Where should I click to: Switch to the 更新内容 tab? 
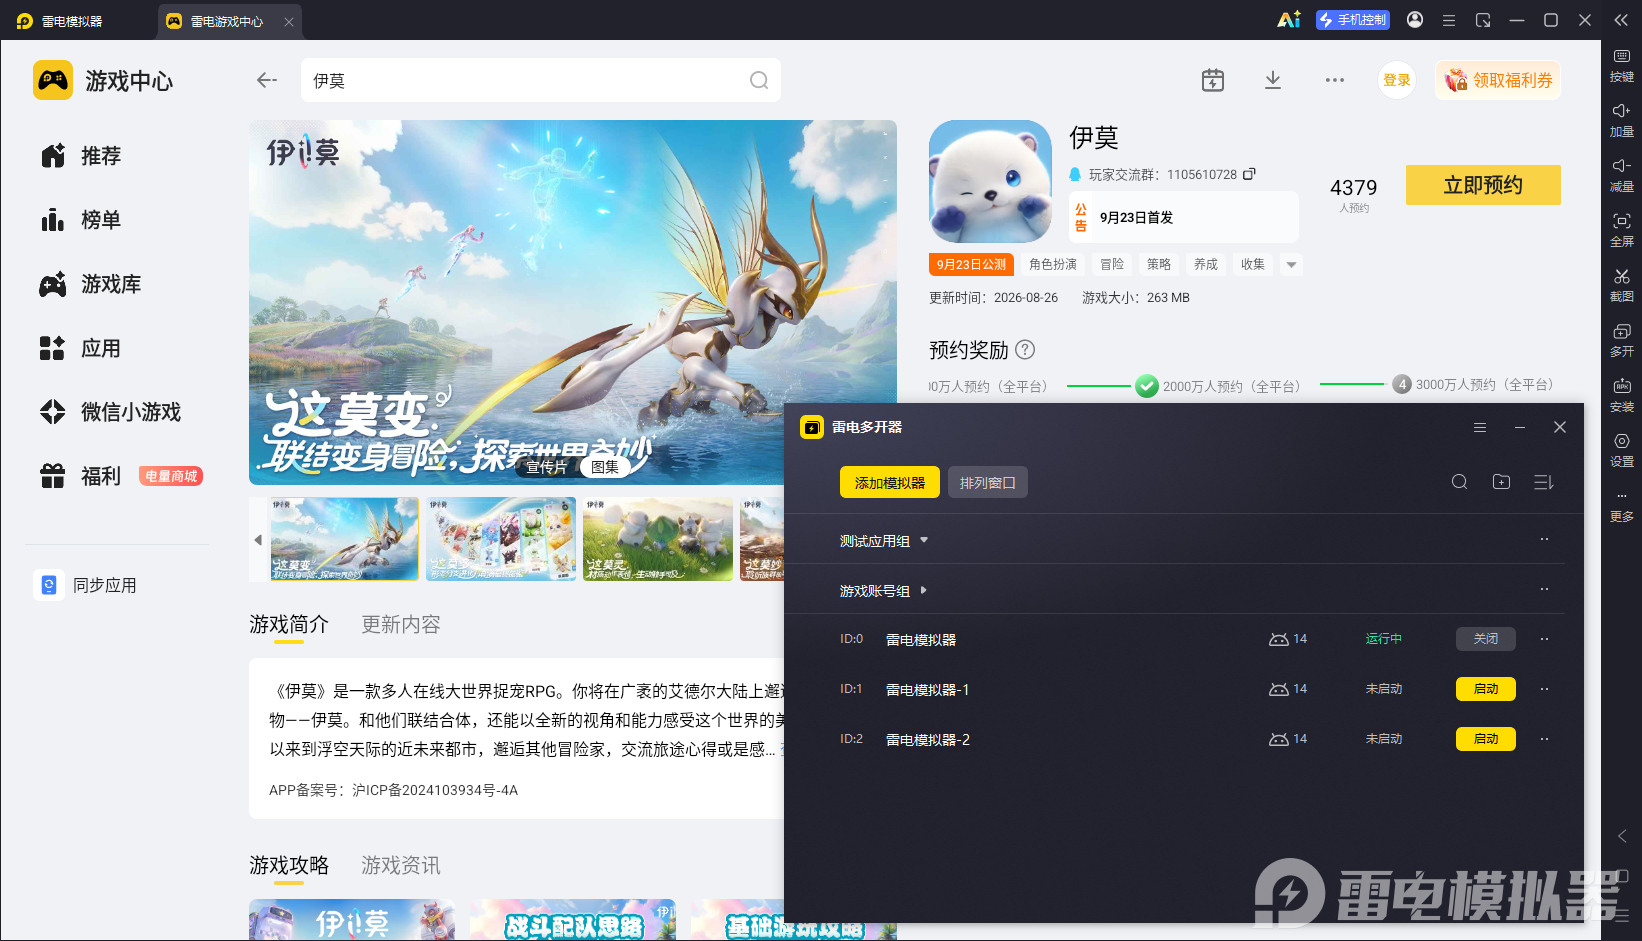tap(401, 624)
